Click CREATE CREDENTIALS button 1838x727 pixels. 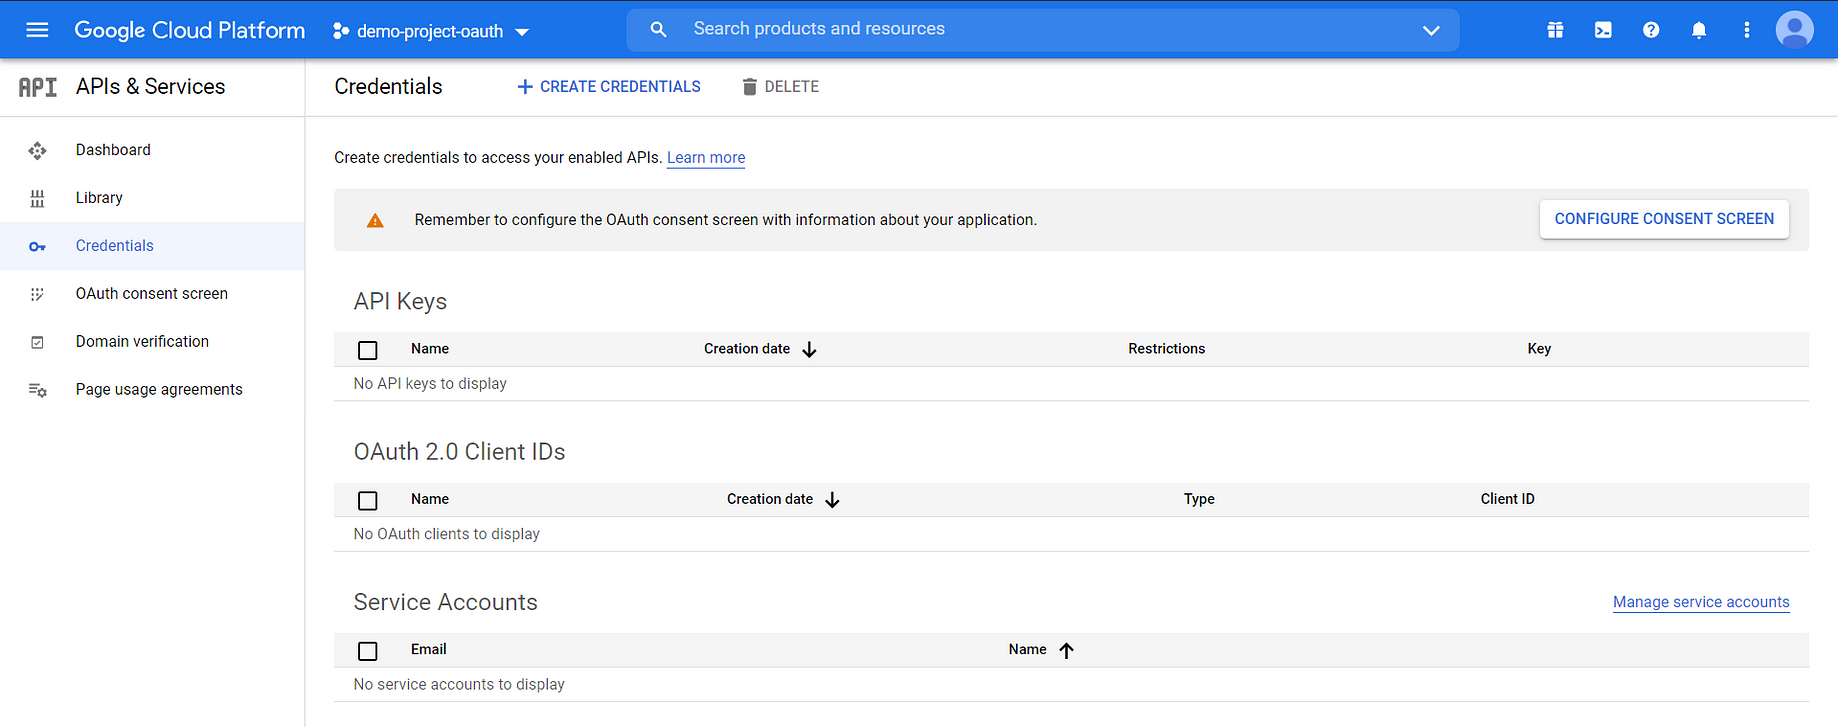(608, 87)
